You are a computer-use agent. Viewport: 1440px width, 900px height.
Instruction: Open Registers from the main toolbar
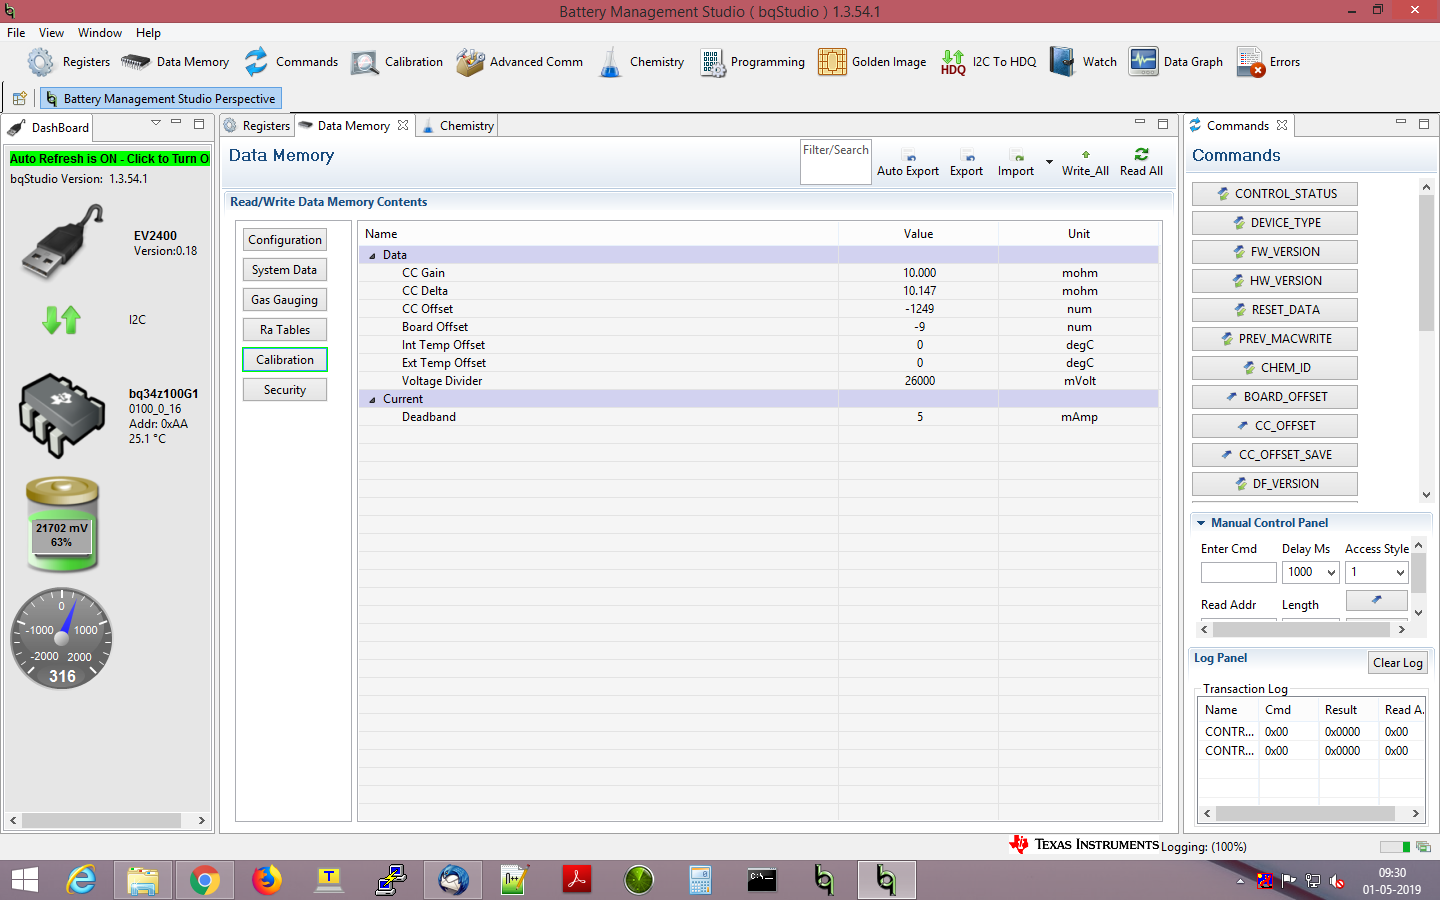pos(68,62)
